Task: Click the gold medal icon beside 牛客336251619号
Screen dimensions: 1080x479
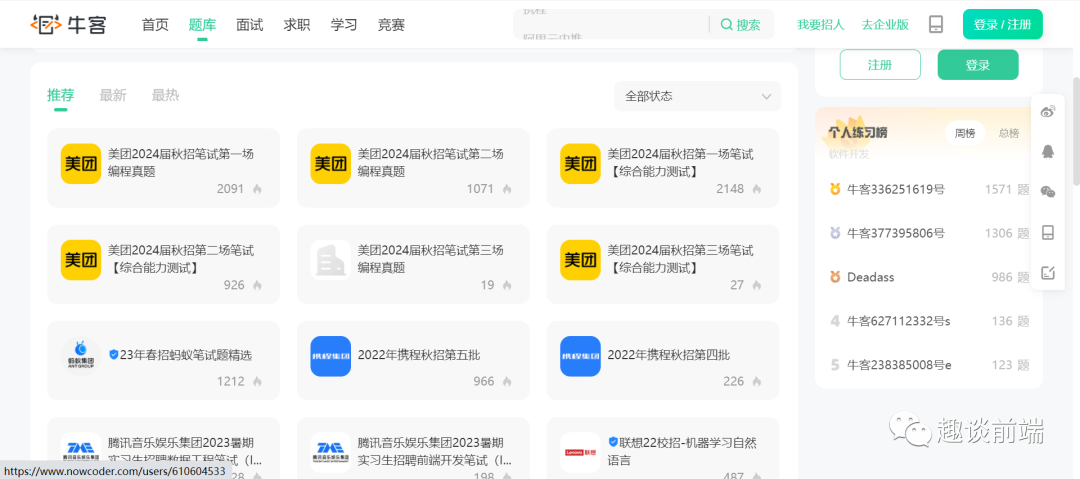Action: (835, 189)
